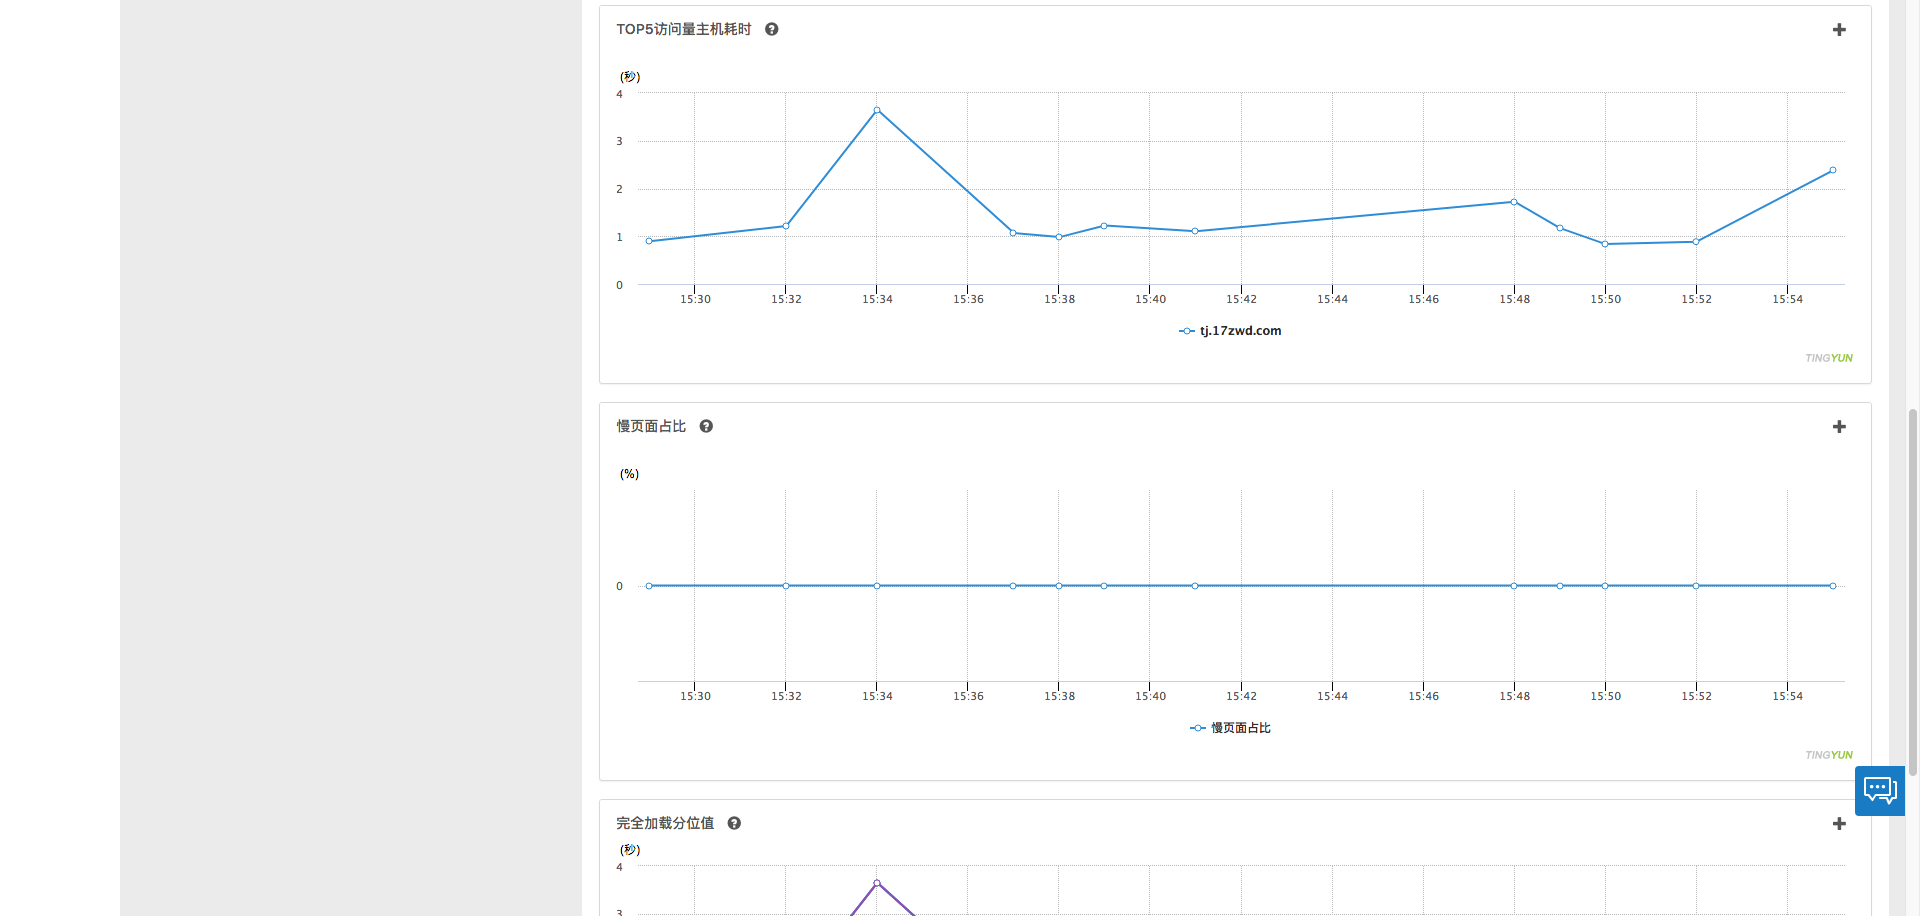1920x916 pixels.
Task: Click the 慢页面占比 chart title
Action: 651,426
